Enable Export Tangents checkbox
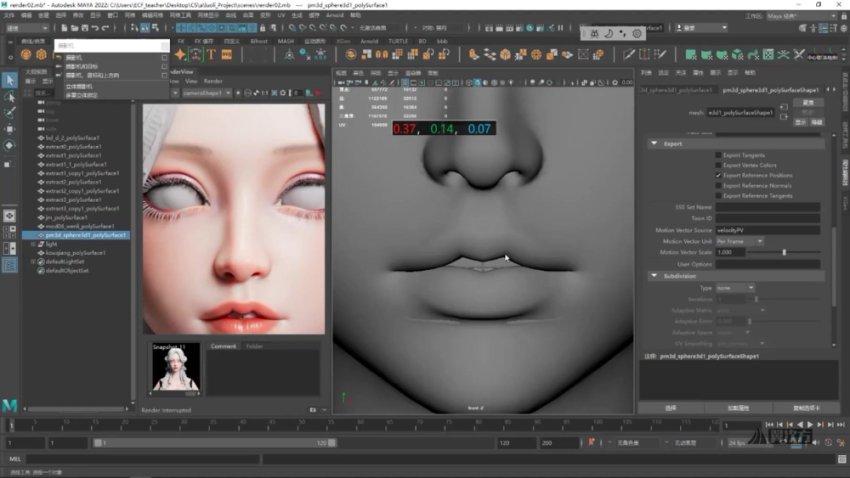This screenshot has height=478, width=850. click(x=718, y=156)
